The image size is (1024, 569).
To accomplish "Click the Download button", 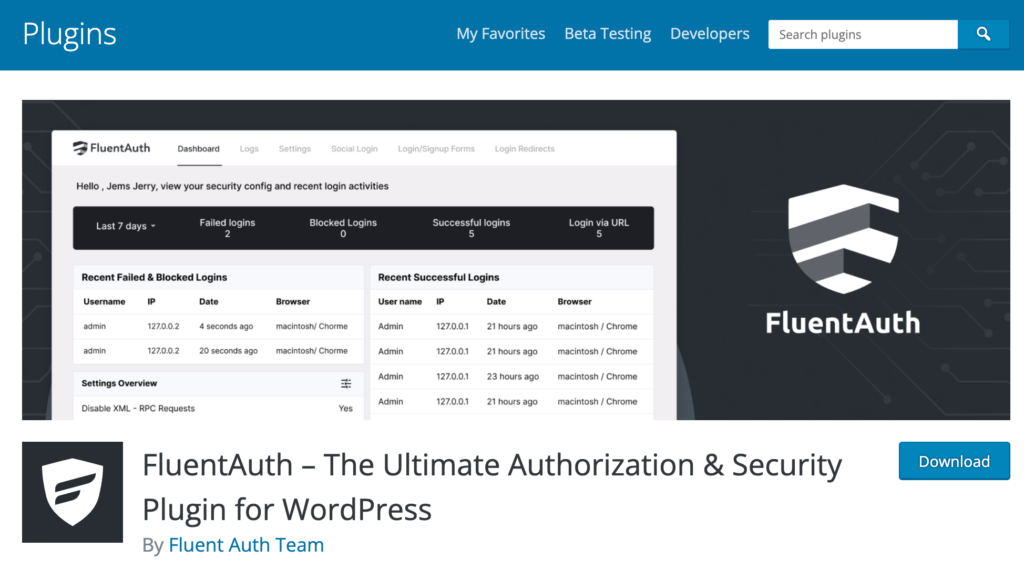I will pyautogui.click(x=954, y=461).
